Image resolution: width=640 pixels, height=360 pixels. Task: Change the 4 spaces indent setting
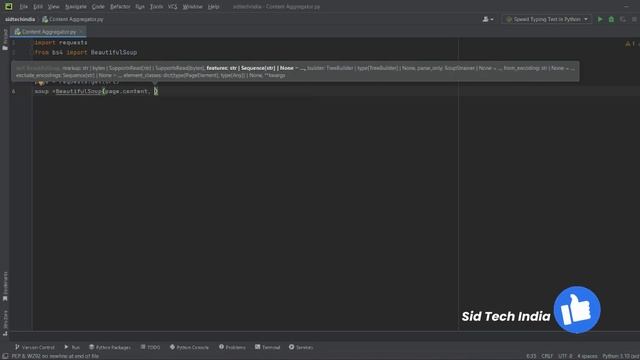click(587, 356)
